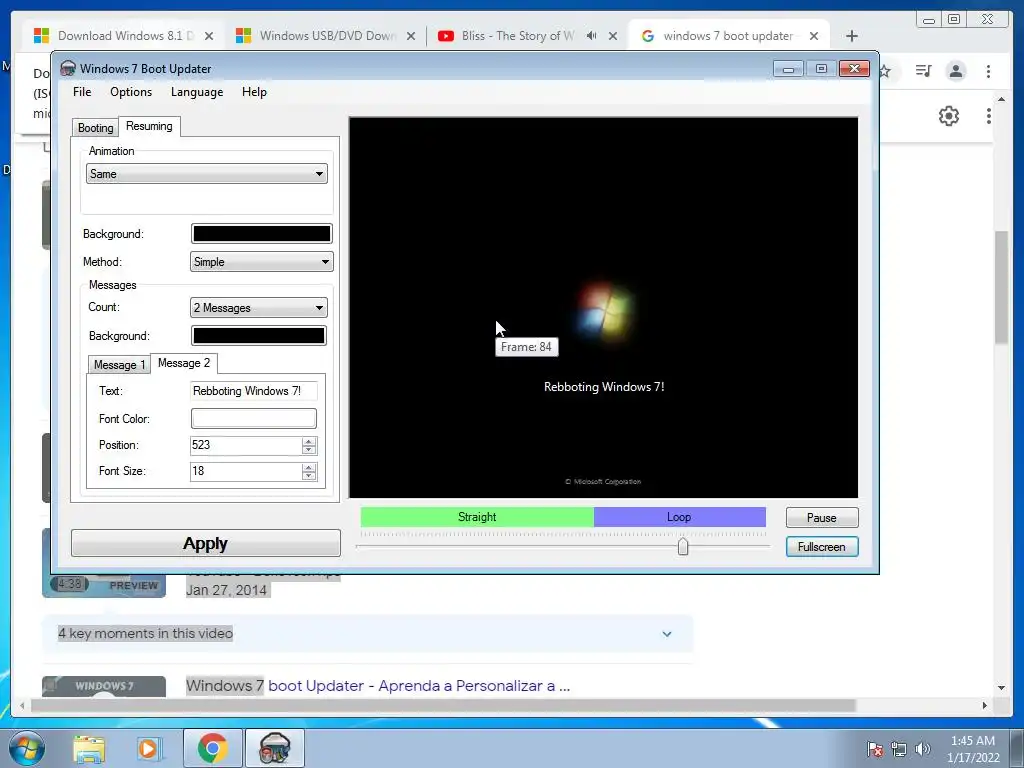This screenshot has height=768, width=1024.
Task: Click the purple Loop segment of timeline
Action: tap(679, 517)
